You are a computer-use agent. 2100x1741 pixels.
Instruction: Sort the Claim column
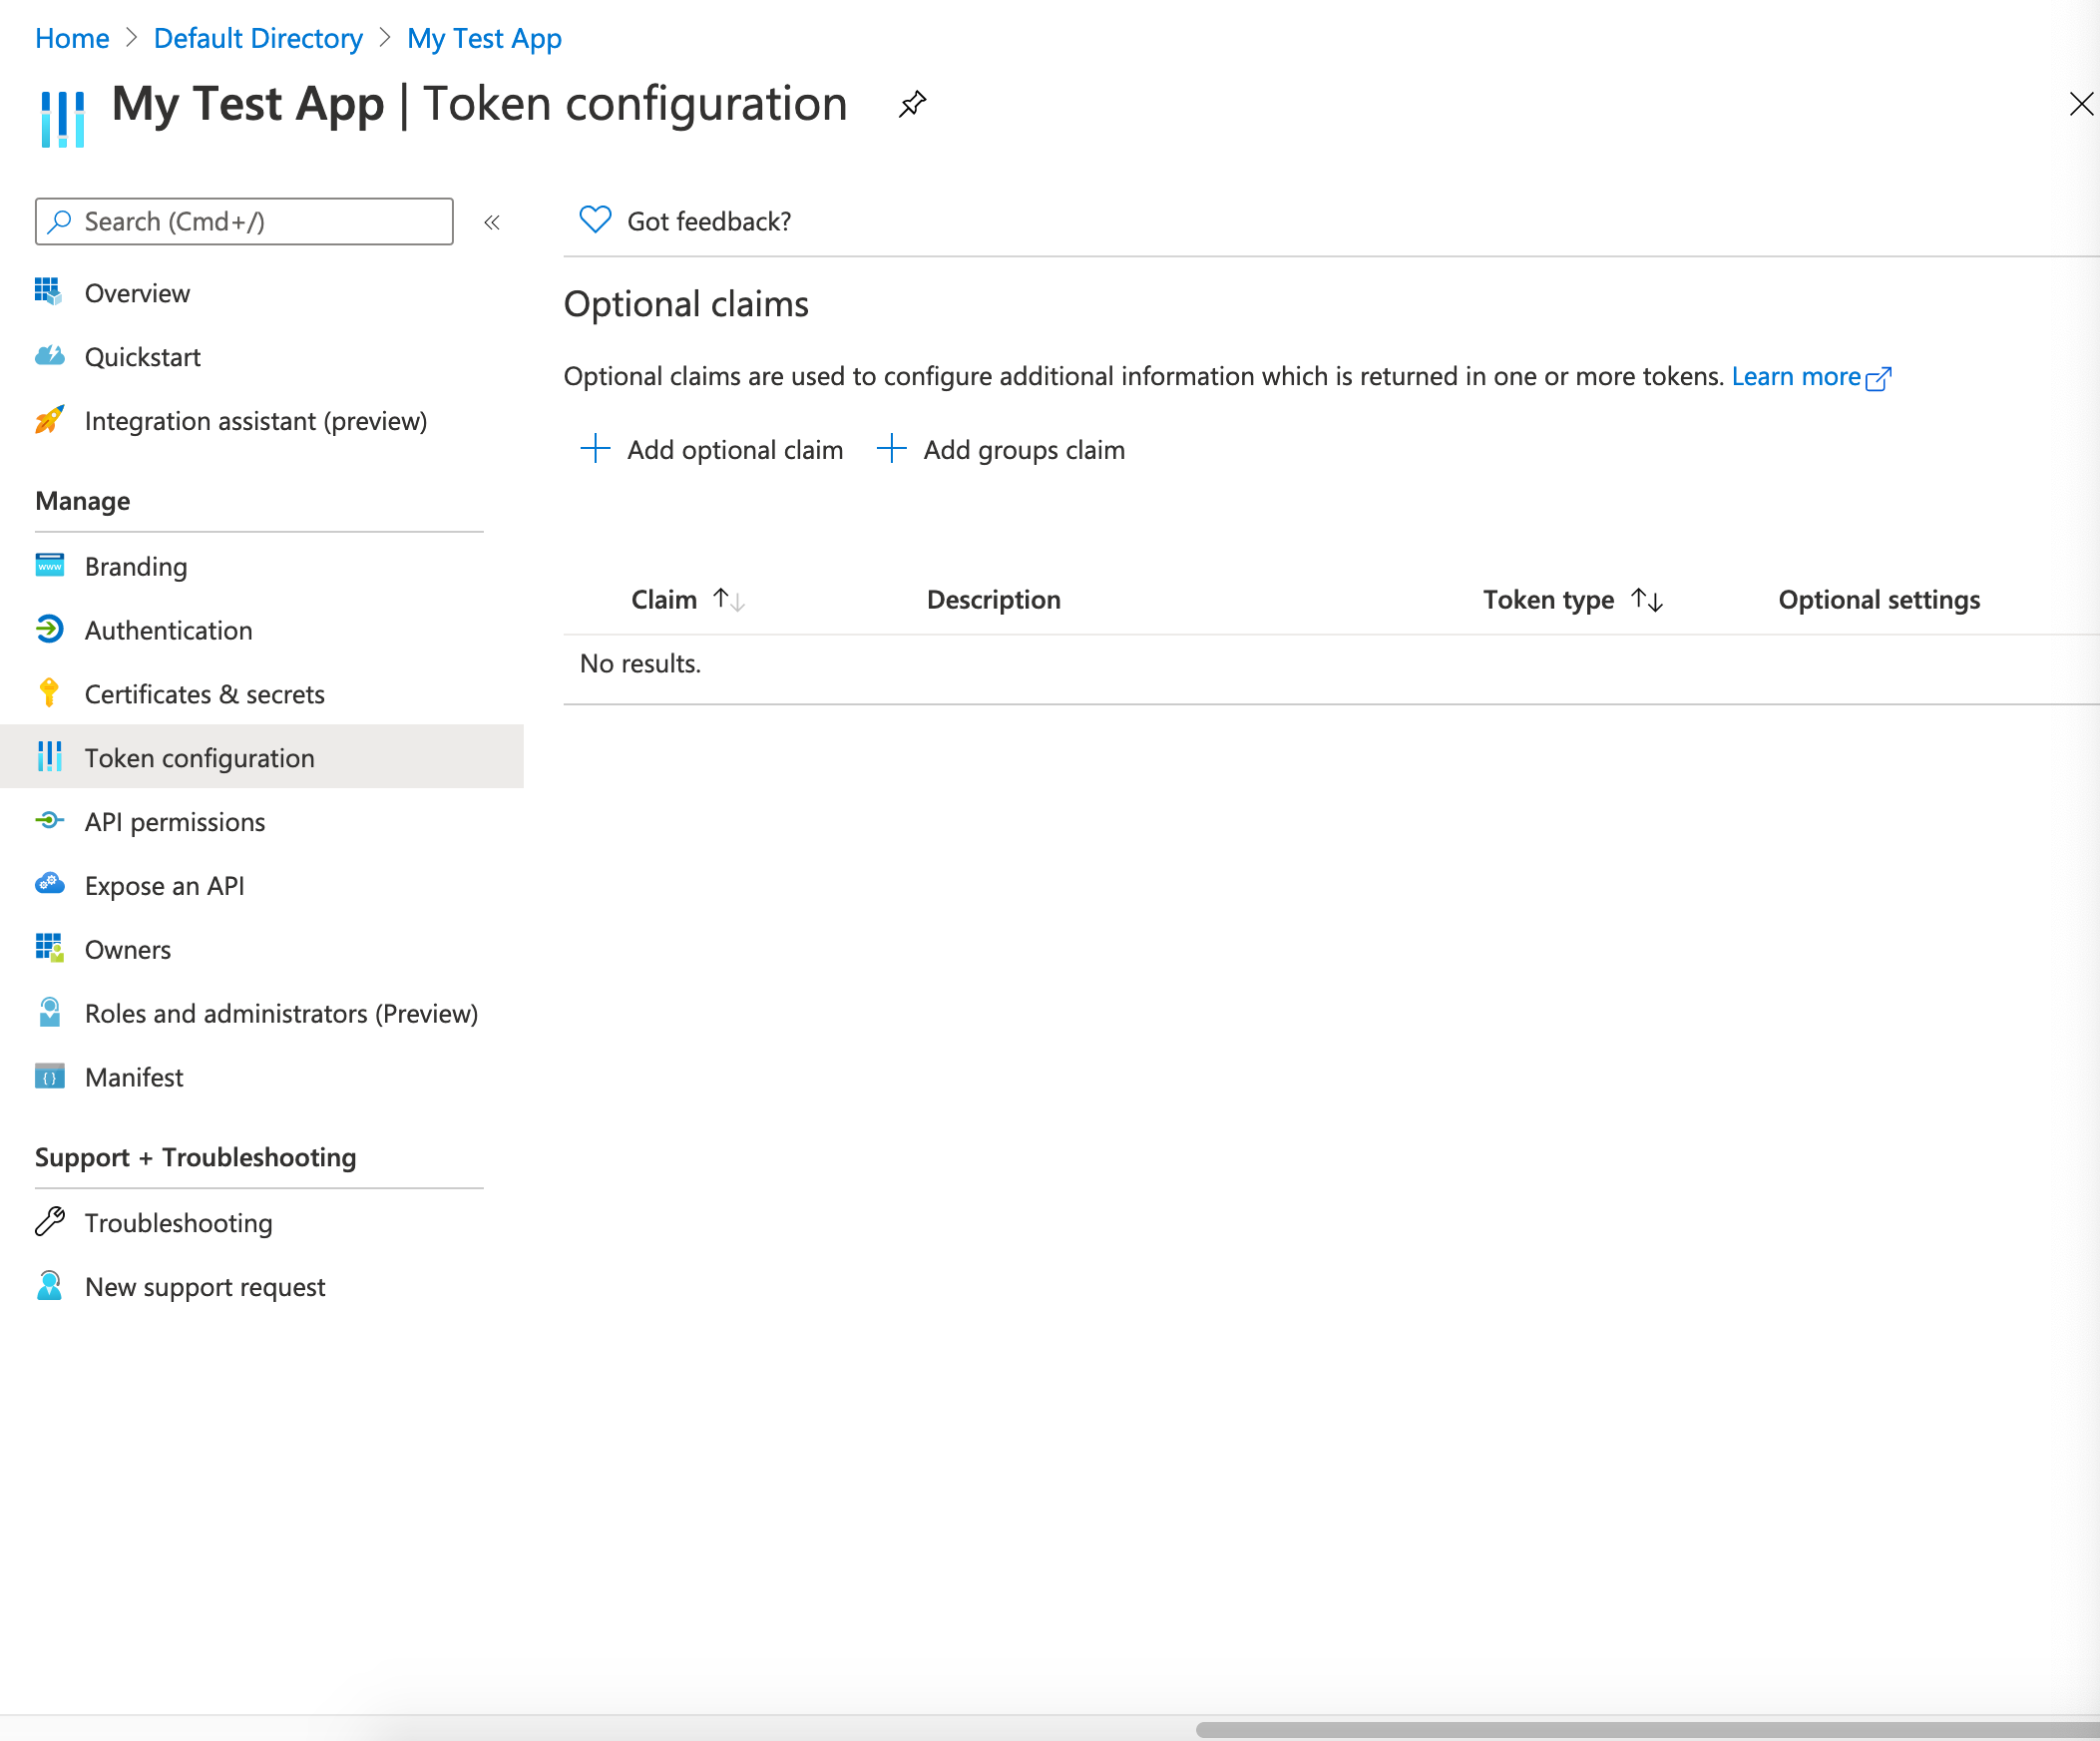tap(727, 599)
